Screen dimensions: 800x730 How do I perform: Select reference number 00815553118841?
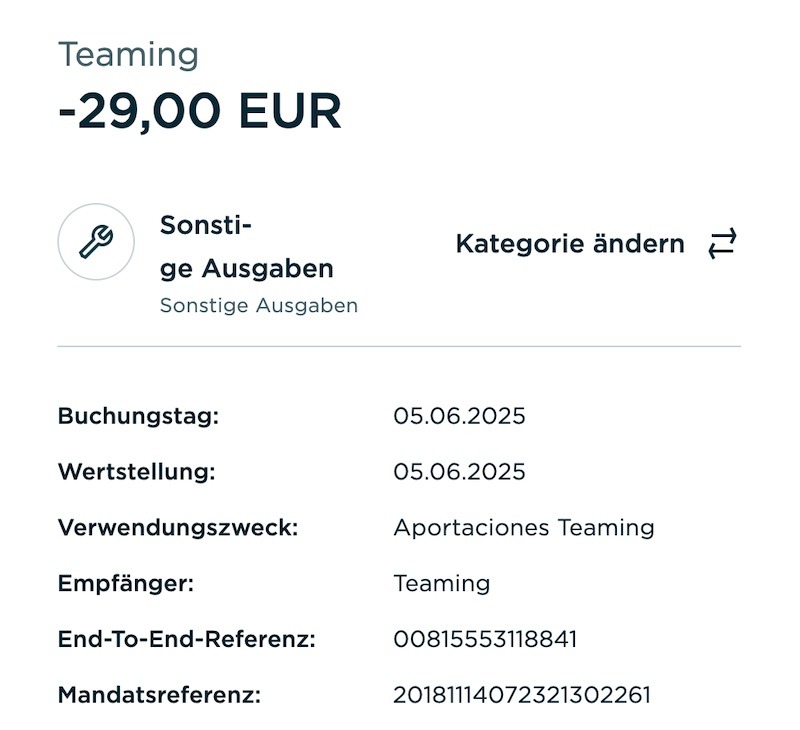pyautogui.click(x=485, y=639)
